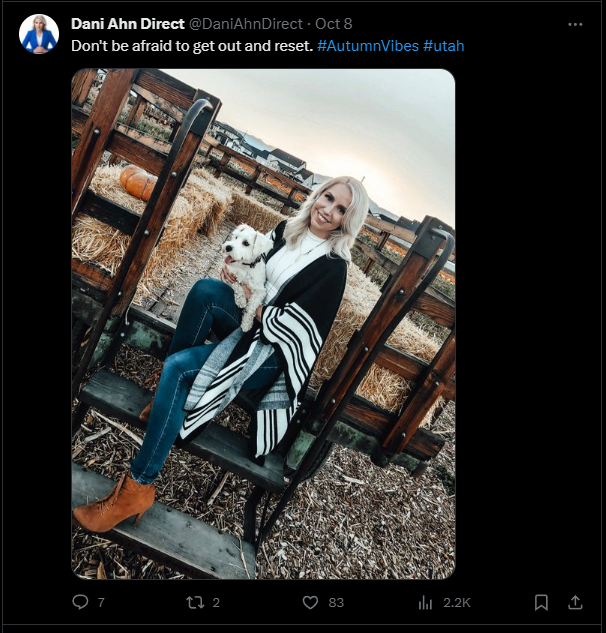Viewport: 606px width, 633px height.
Task: Bookmark this tweet
Action: (x=541, y=602)
